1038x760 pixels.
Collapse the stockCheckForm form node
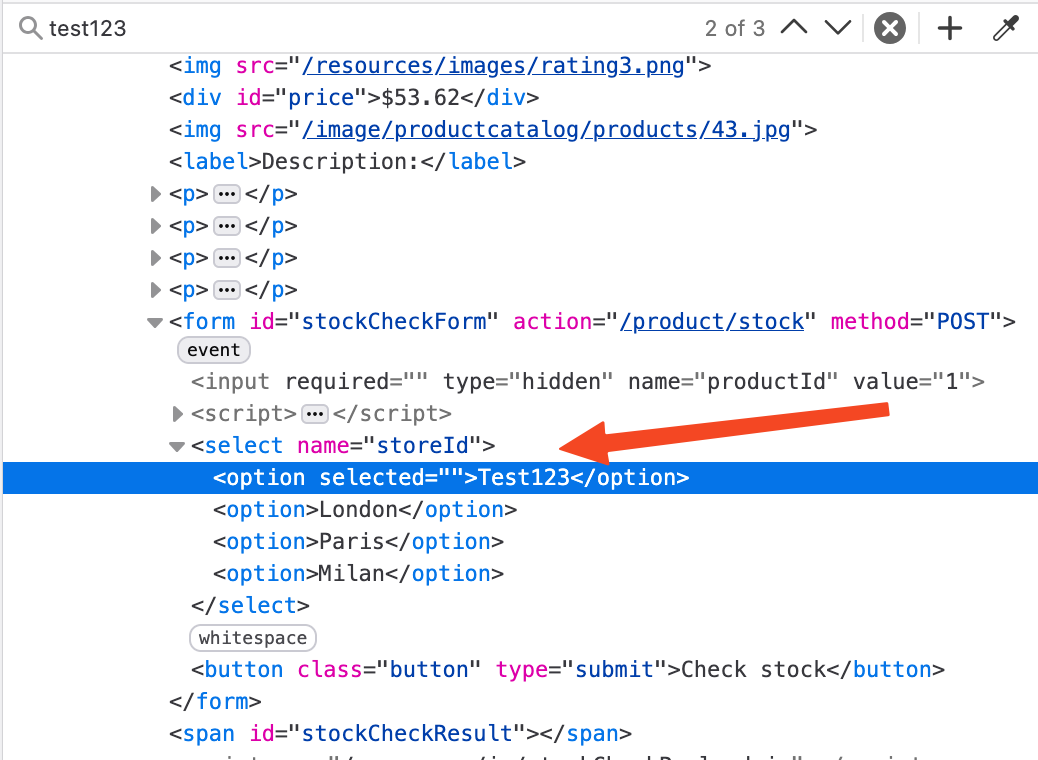155,322
